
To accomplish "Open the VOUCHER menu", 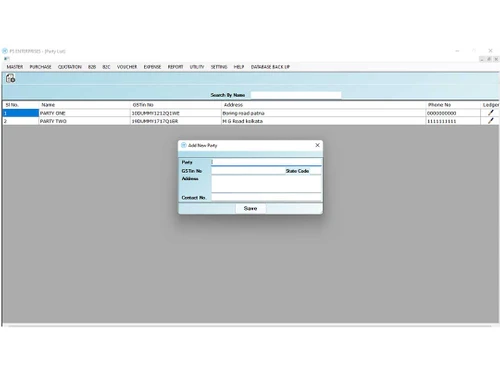I will (x=127, y=67).
